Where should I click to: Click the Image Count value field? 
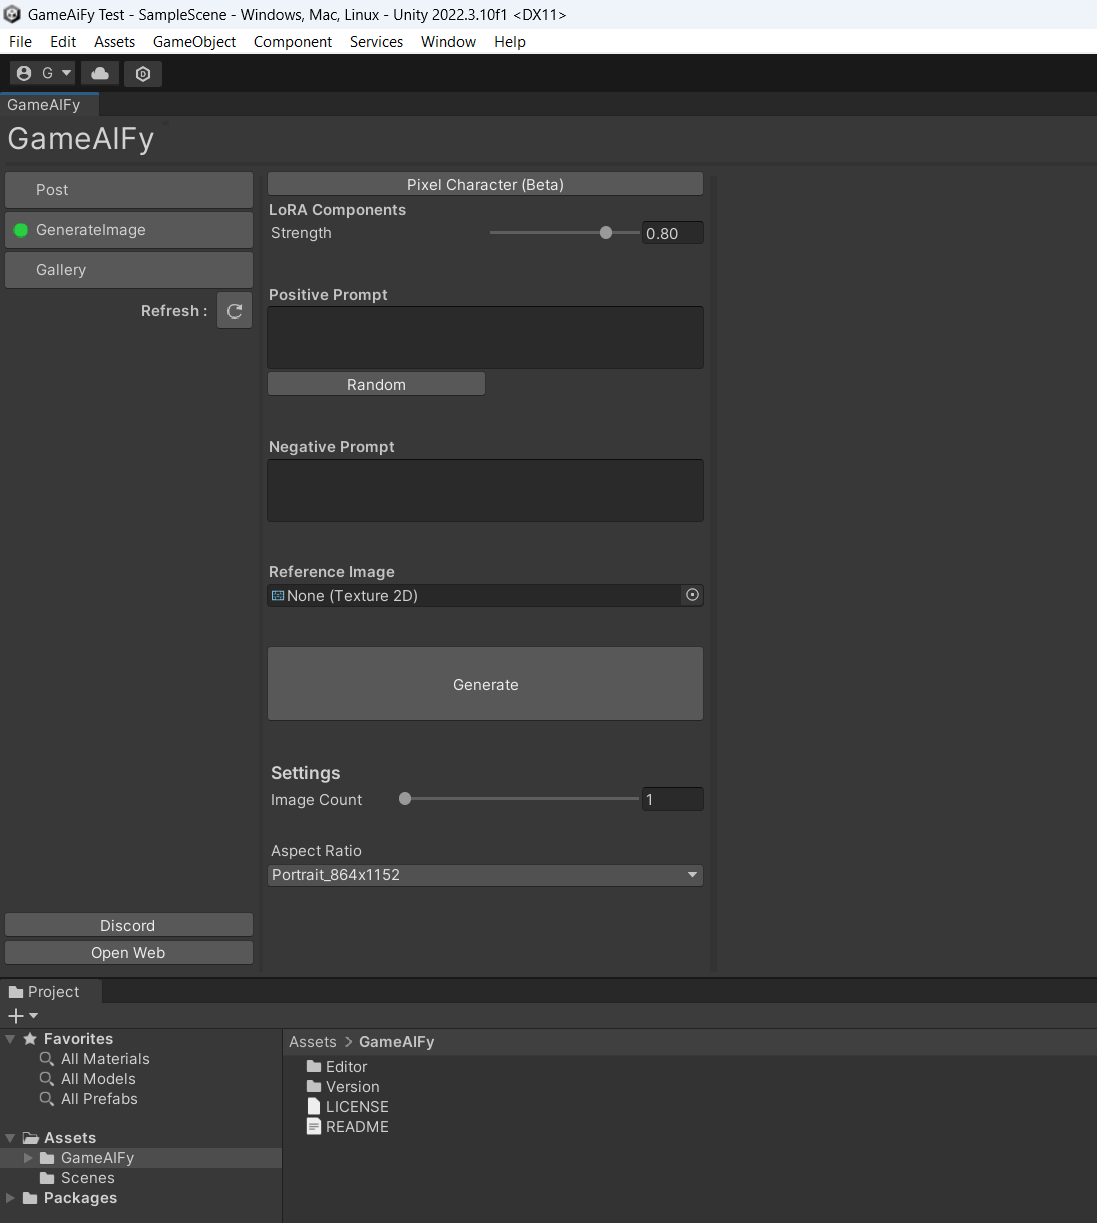(x=672, y=799)
